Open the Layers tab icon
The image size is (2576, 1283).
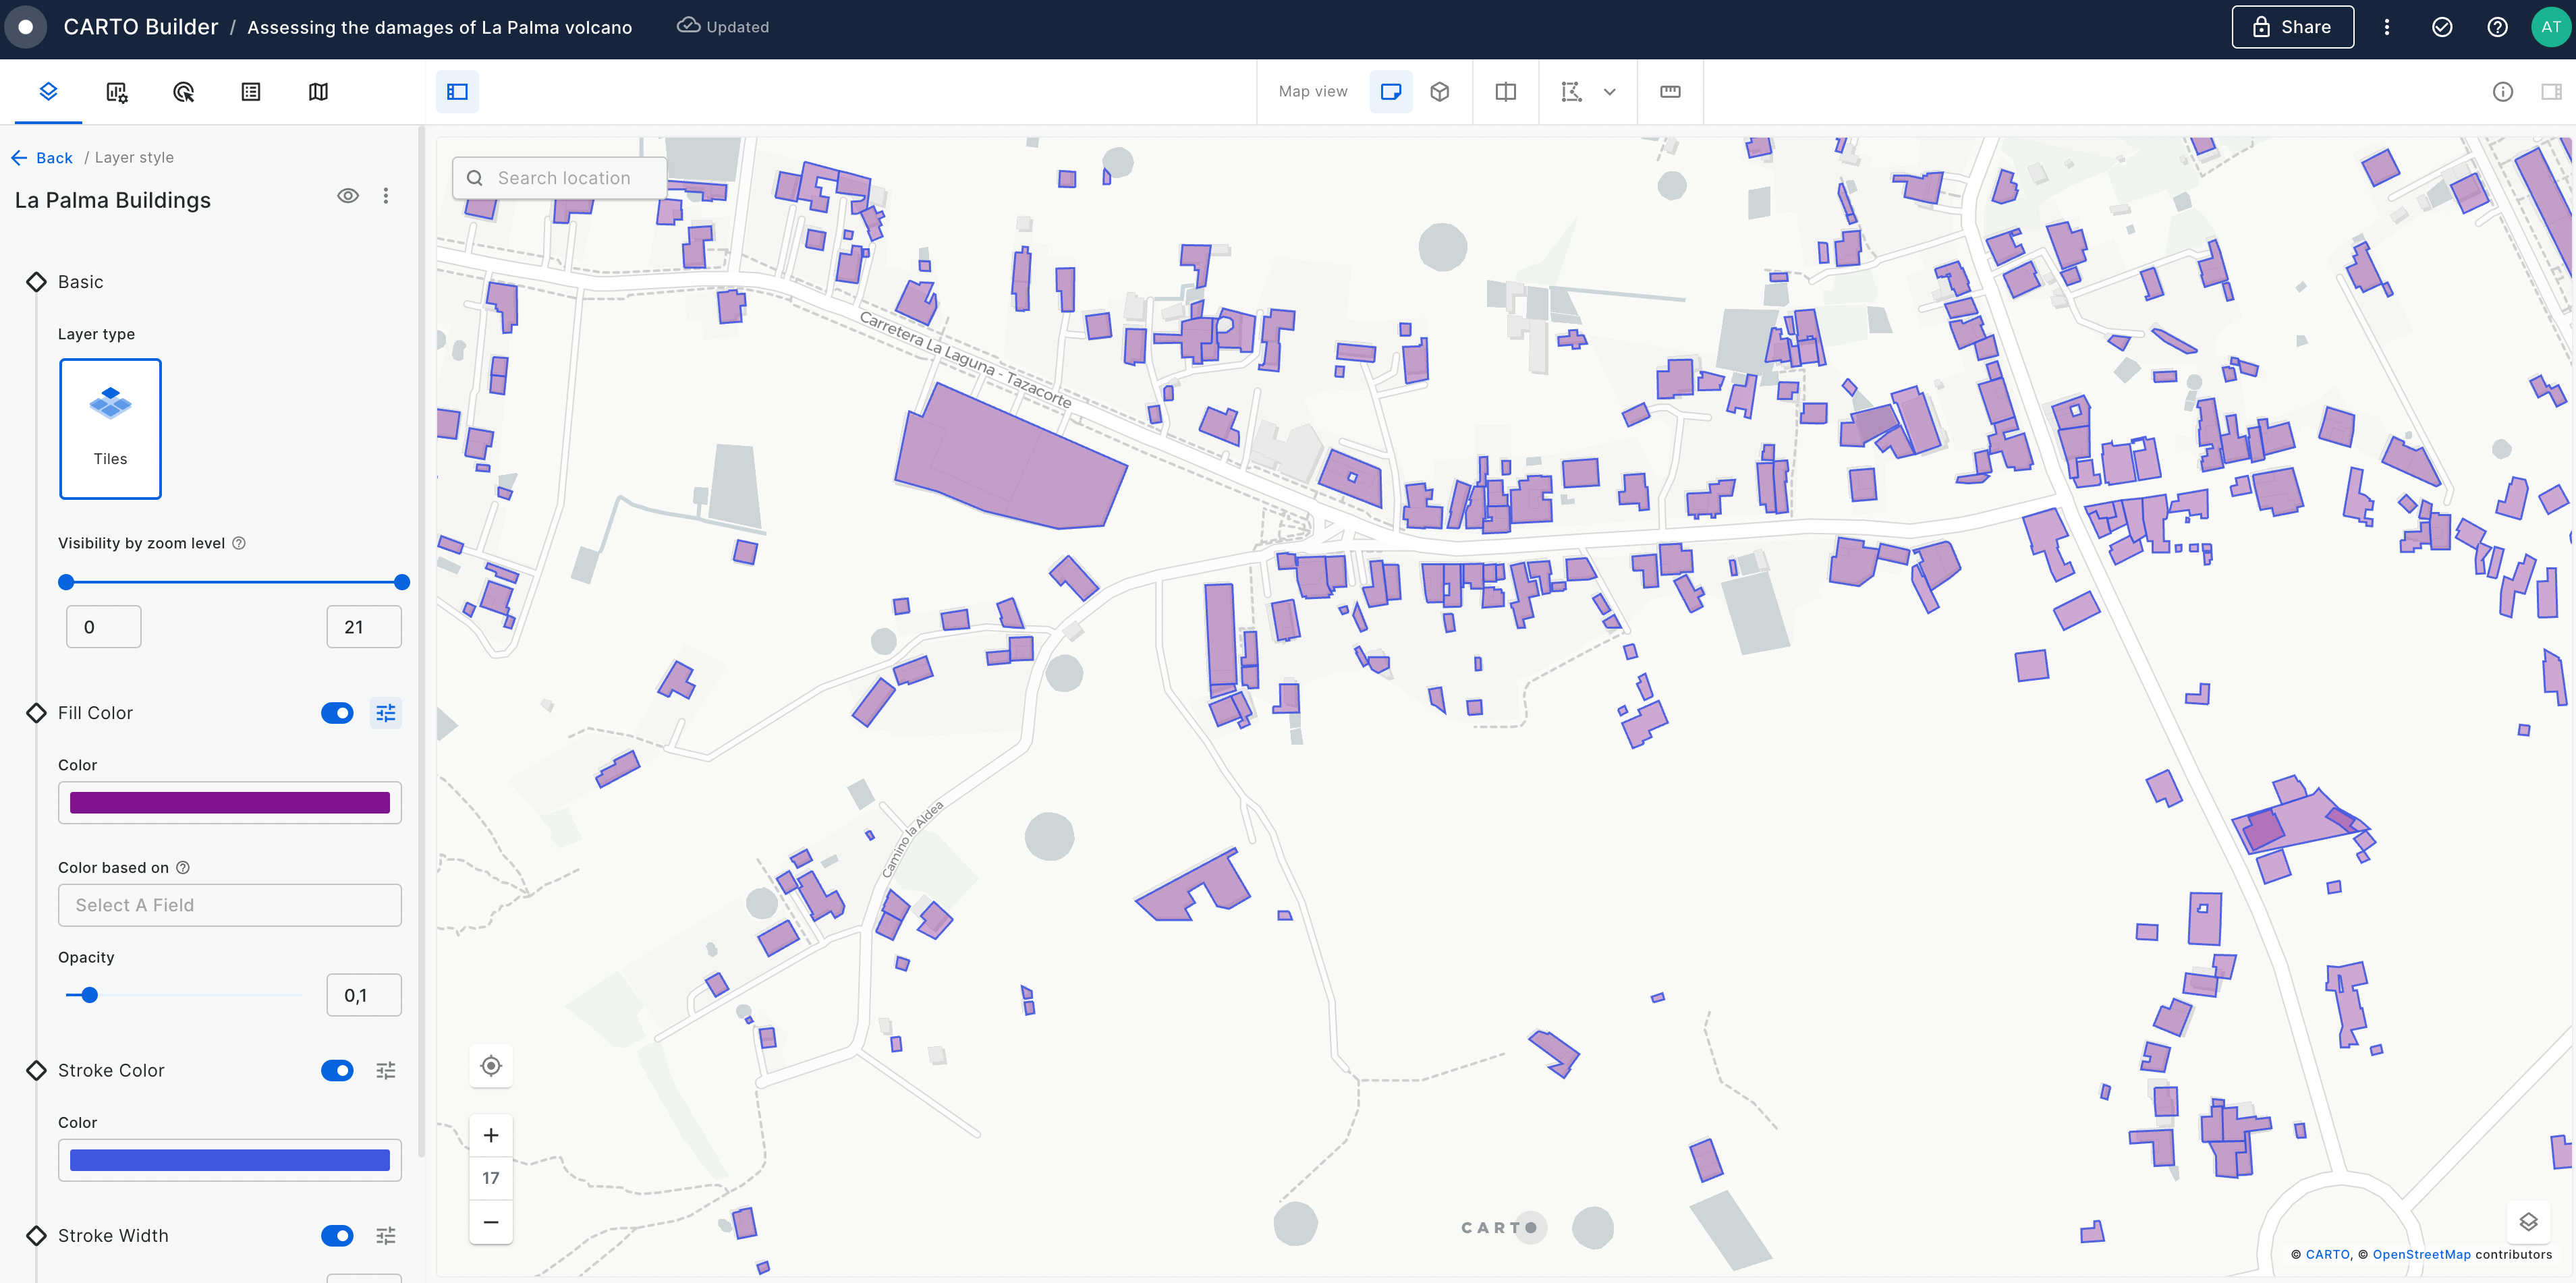pyautogui.click(x=48, y=91)
